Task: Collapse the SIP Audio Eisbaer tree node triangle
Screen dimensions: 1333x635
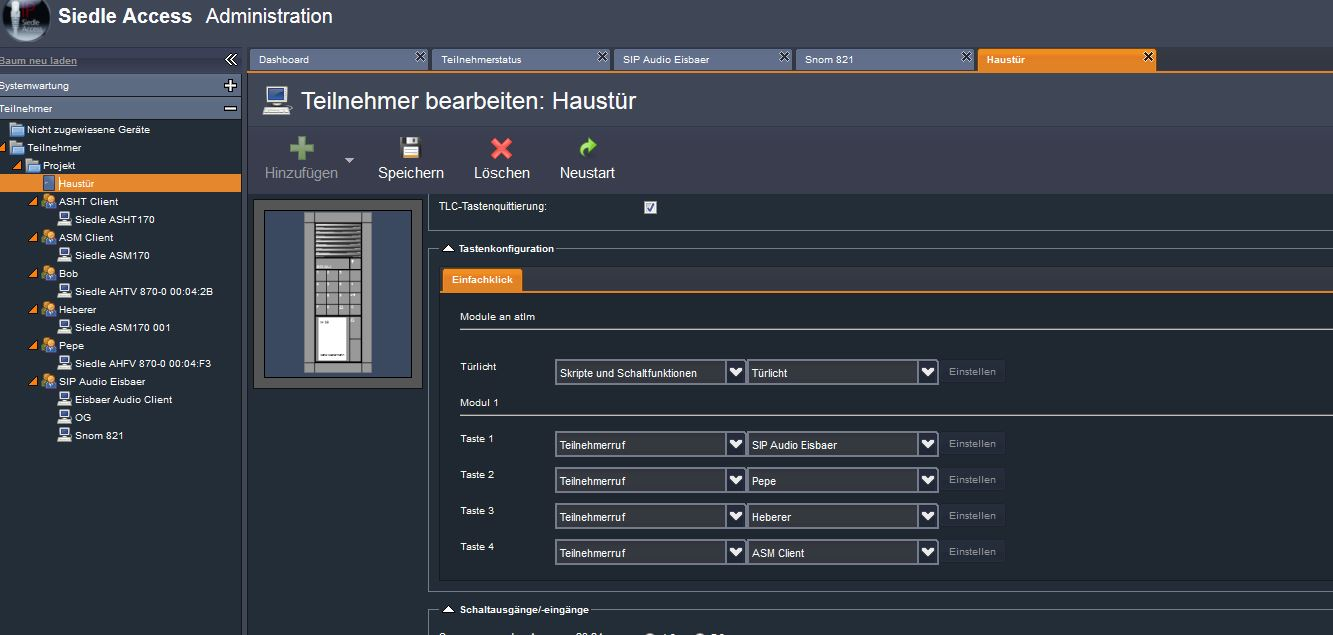Action: (33, 382)
